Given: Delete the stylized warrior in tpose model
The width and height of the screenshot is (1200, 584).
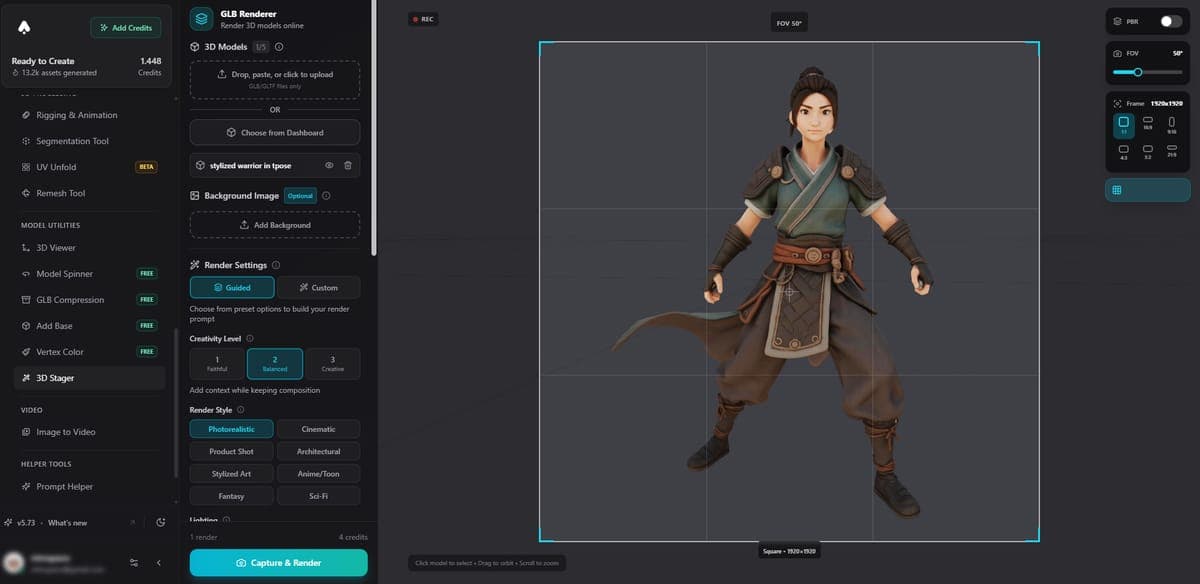Looking at the screenshot, I should [x=348, y=165].
